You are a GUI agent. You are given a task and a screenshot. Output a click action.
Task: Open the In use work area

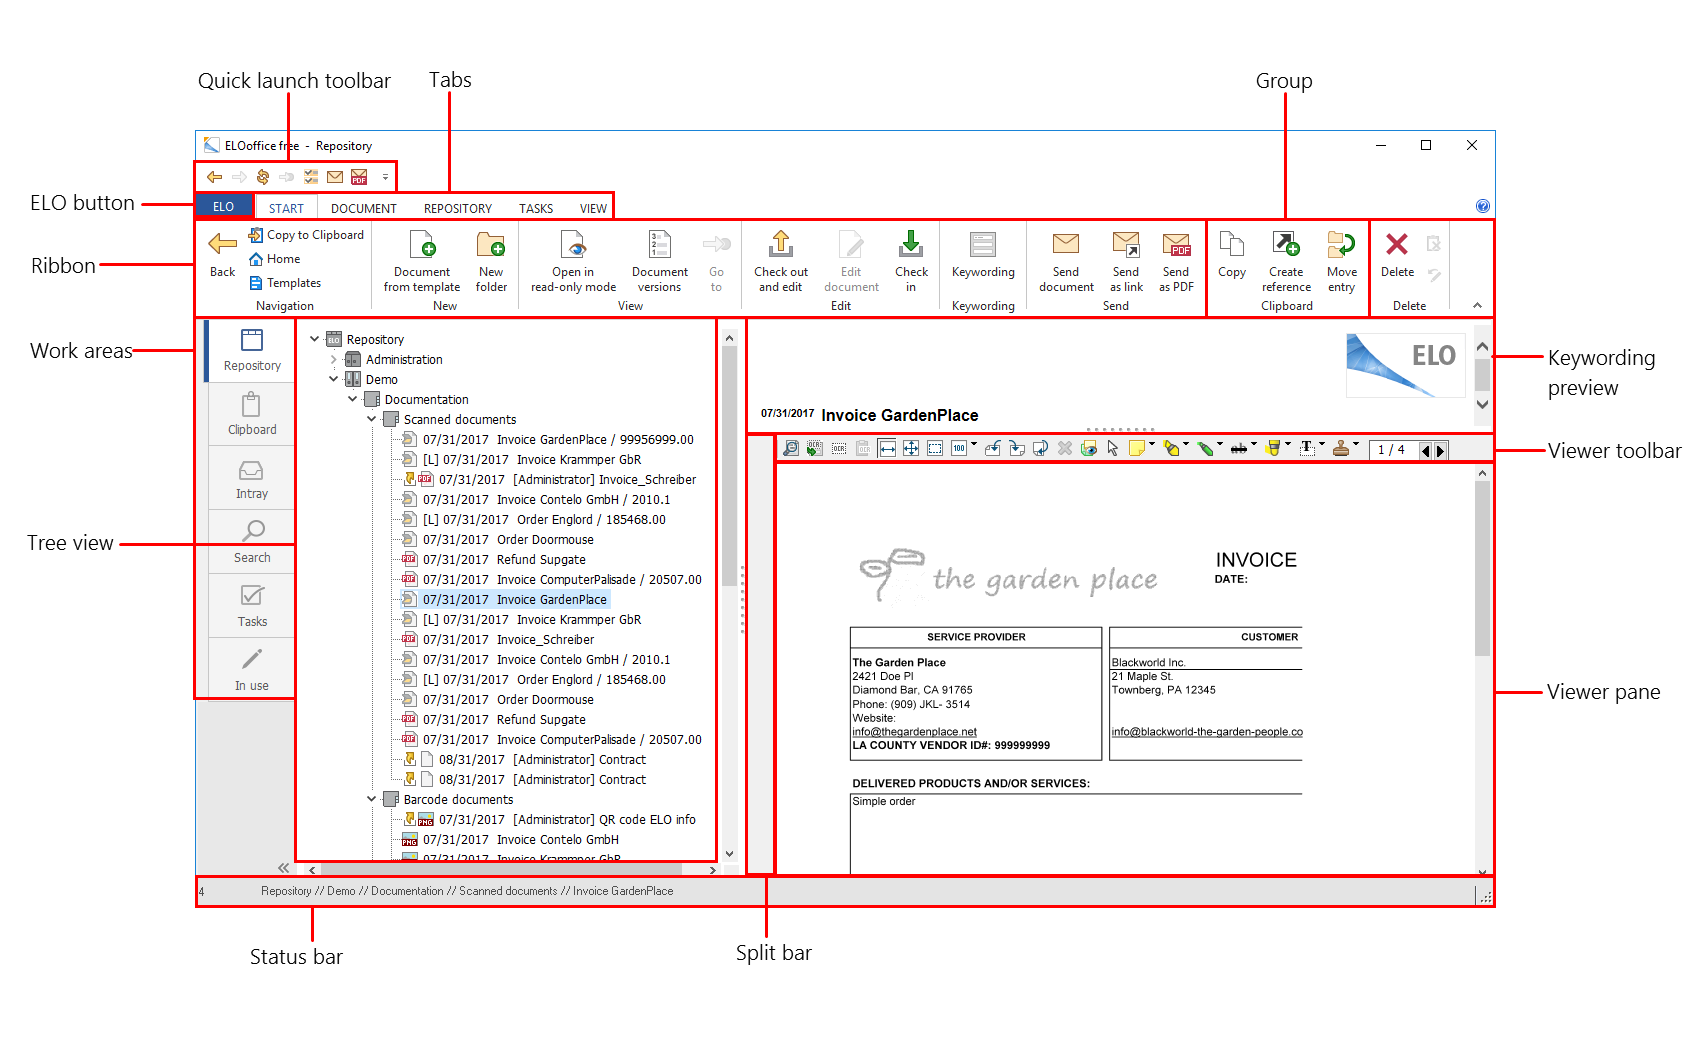pyautogui.click(x=252, y=670)
